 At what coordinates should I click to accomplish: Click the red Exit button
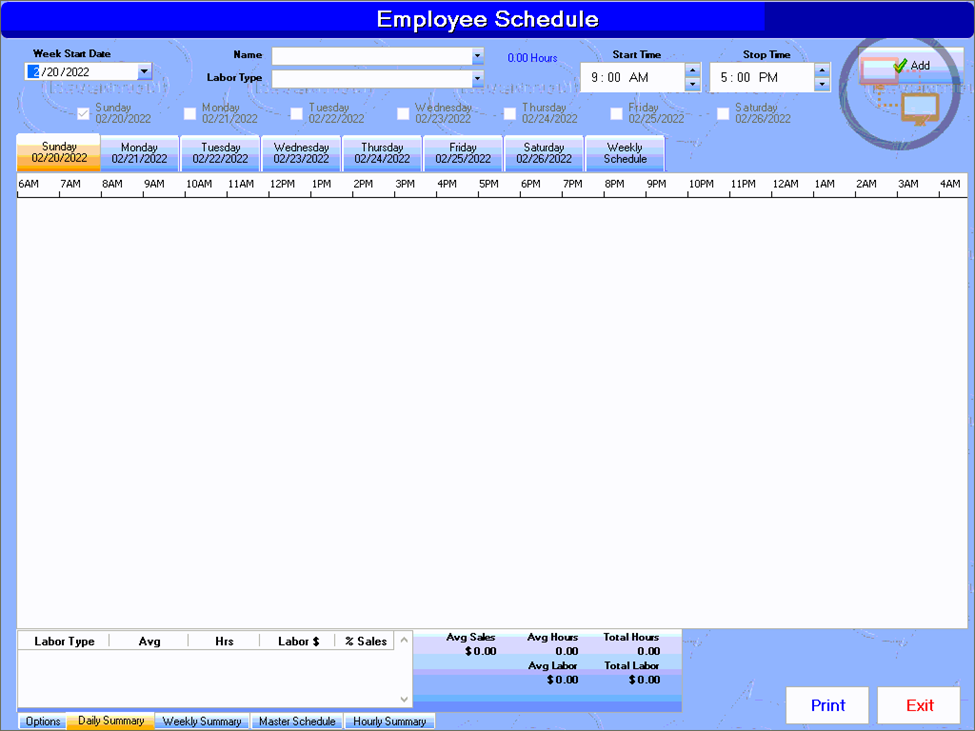tap(919, 706)
